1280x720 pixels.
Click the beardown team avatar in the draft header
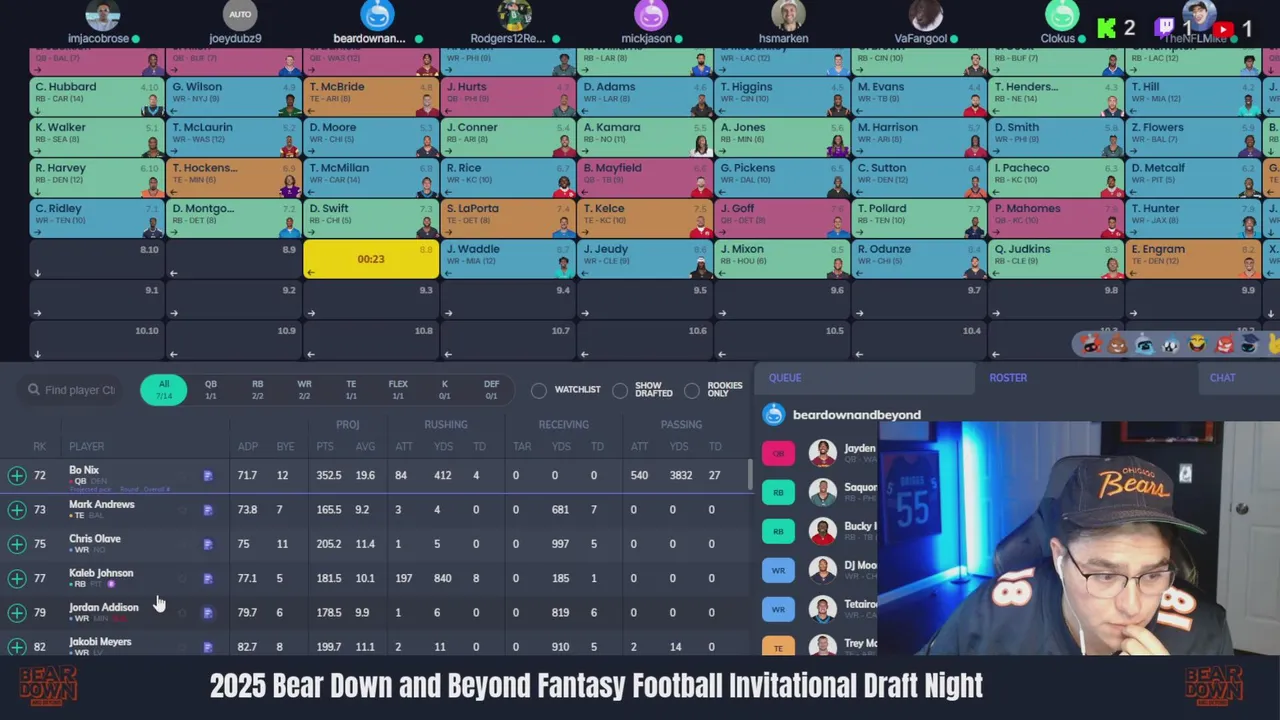377,14
